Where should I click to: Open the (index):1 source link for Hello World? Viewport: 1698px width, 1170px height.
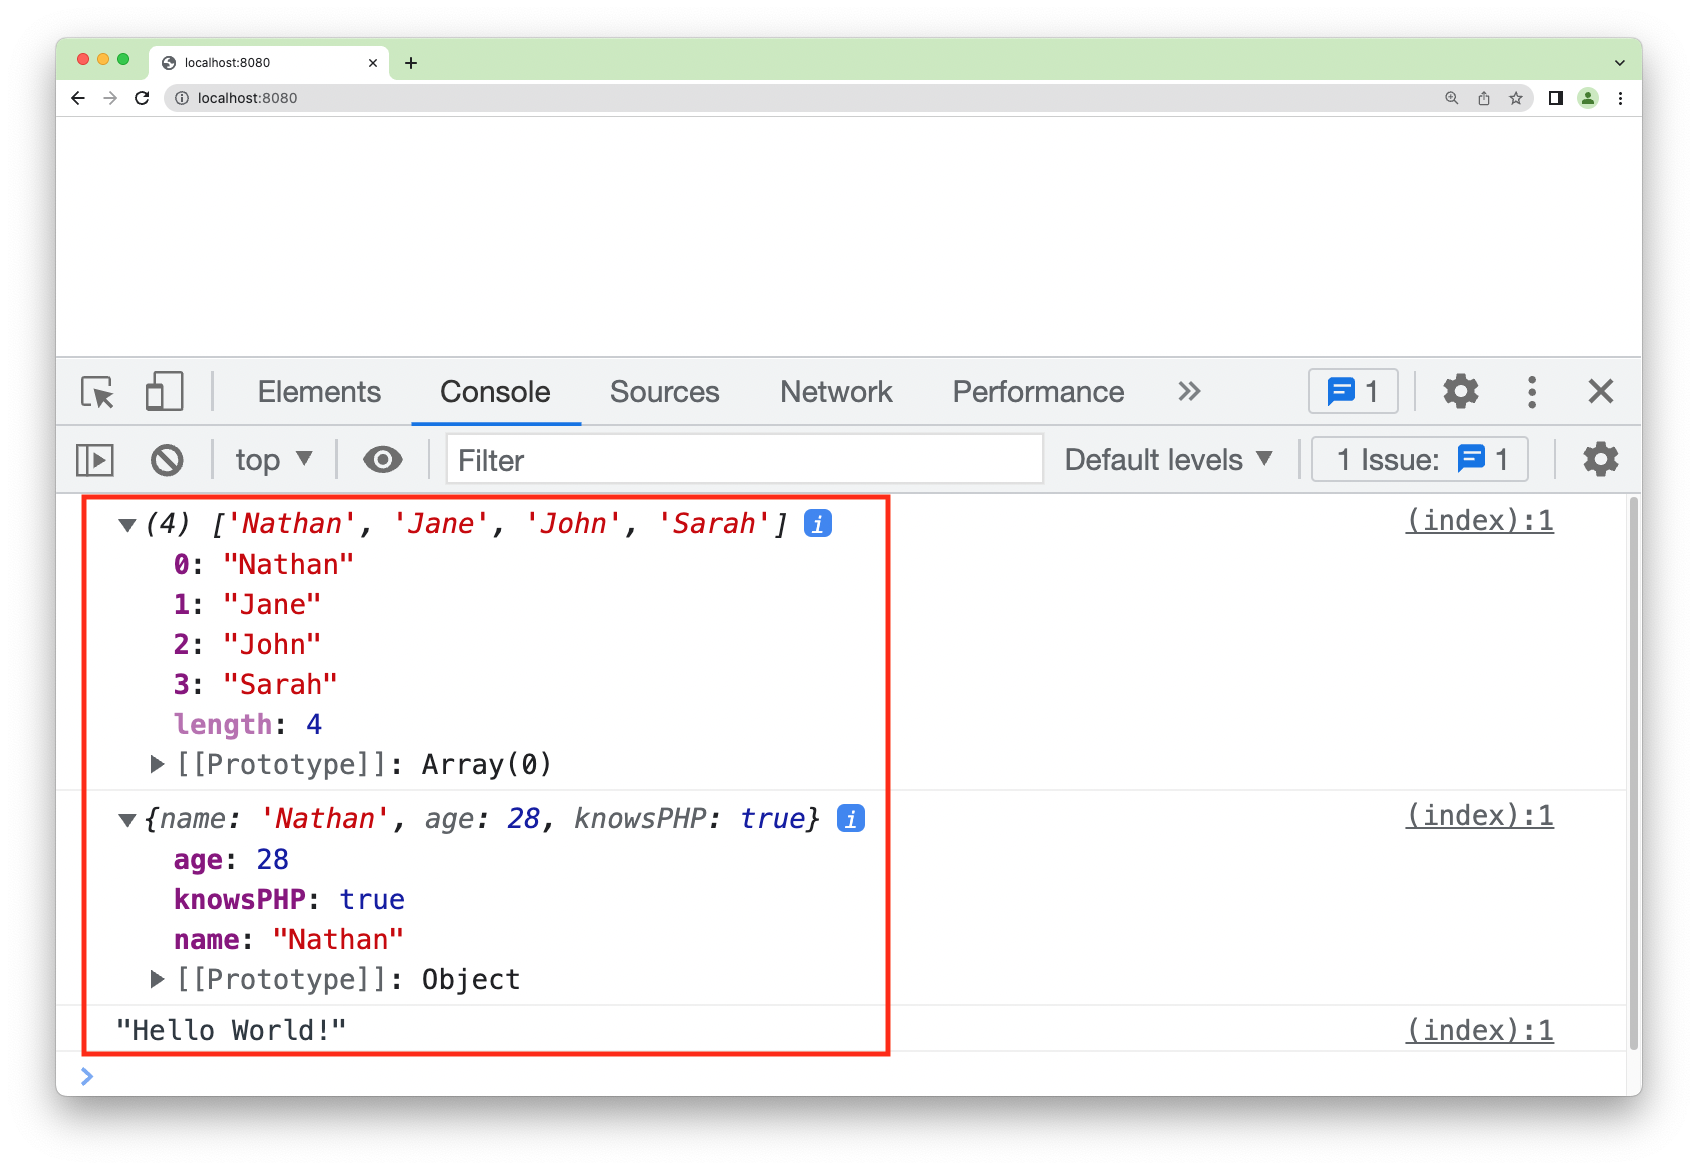click(x=1479, y=1029)
